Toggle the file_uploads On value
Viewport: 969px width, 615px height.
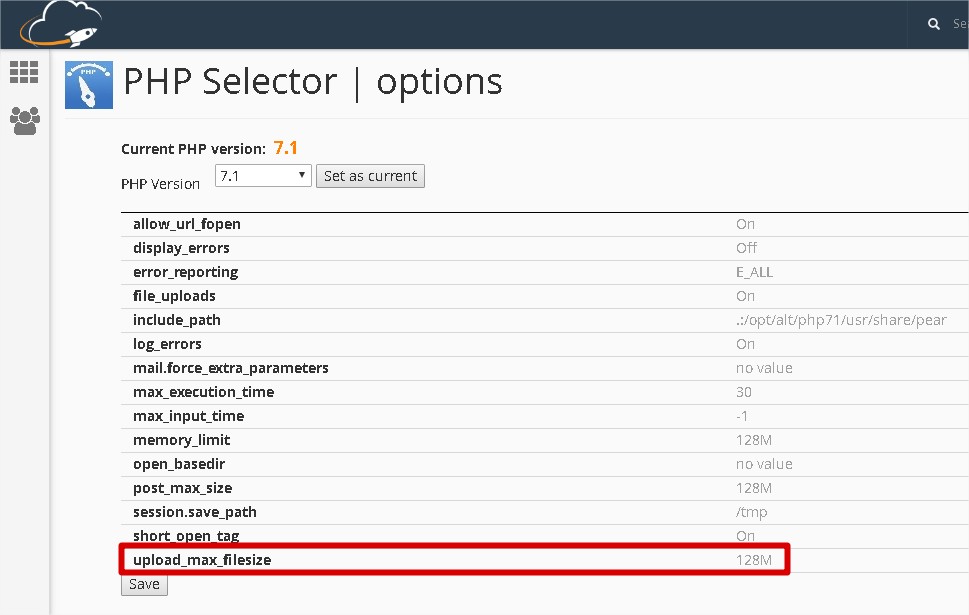745,296
